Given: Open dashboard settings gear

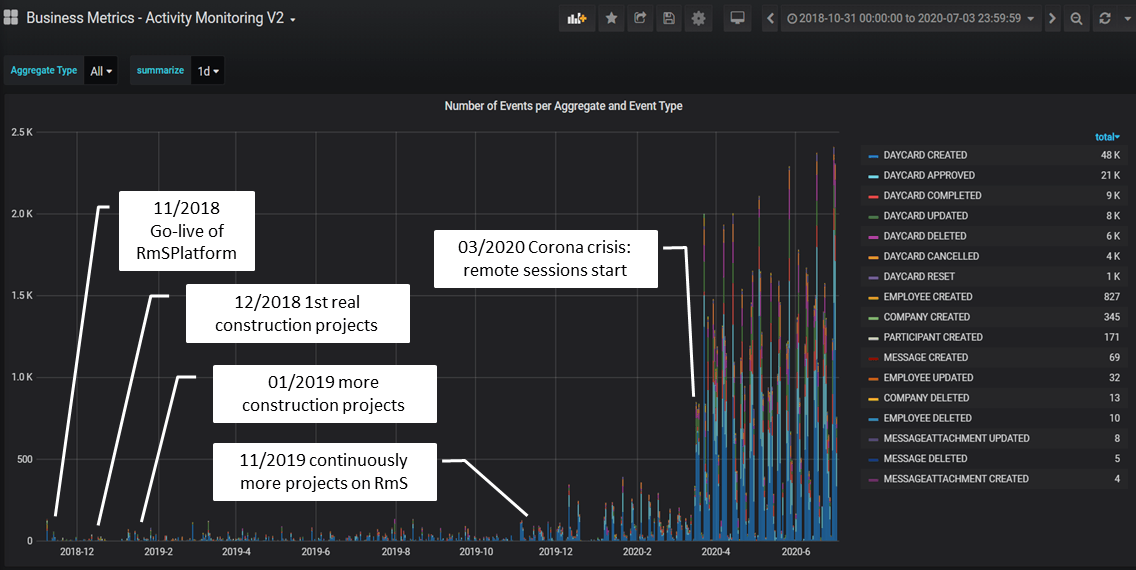Looking at the screenshot, I should 698,19.
